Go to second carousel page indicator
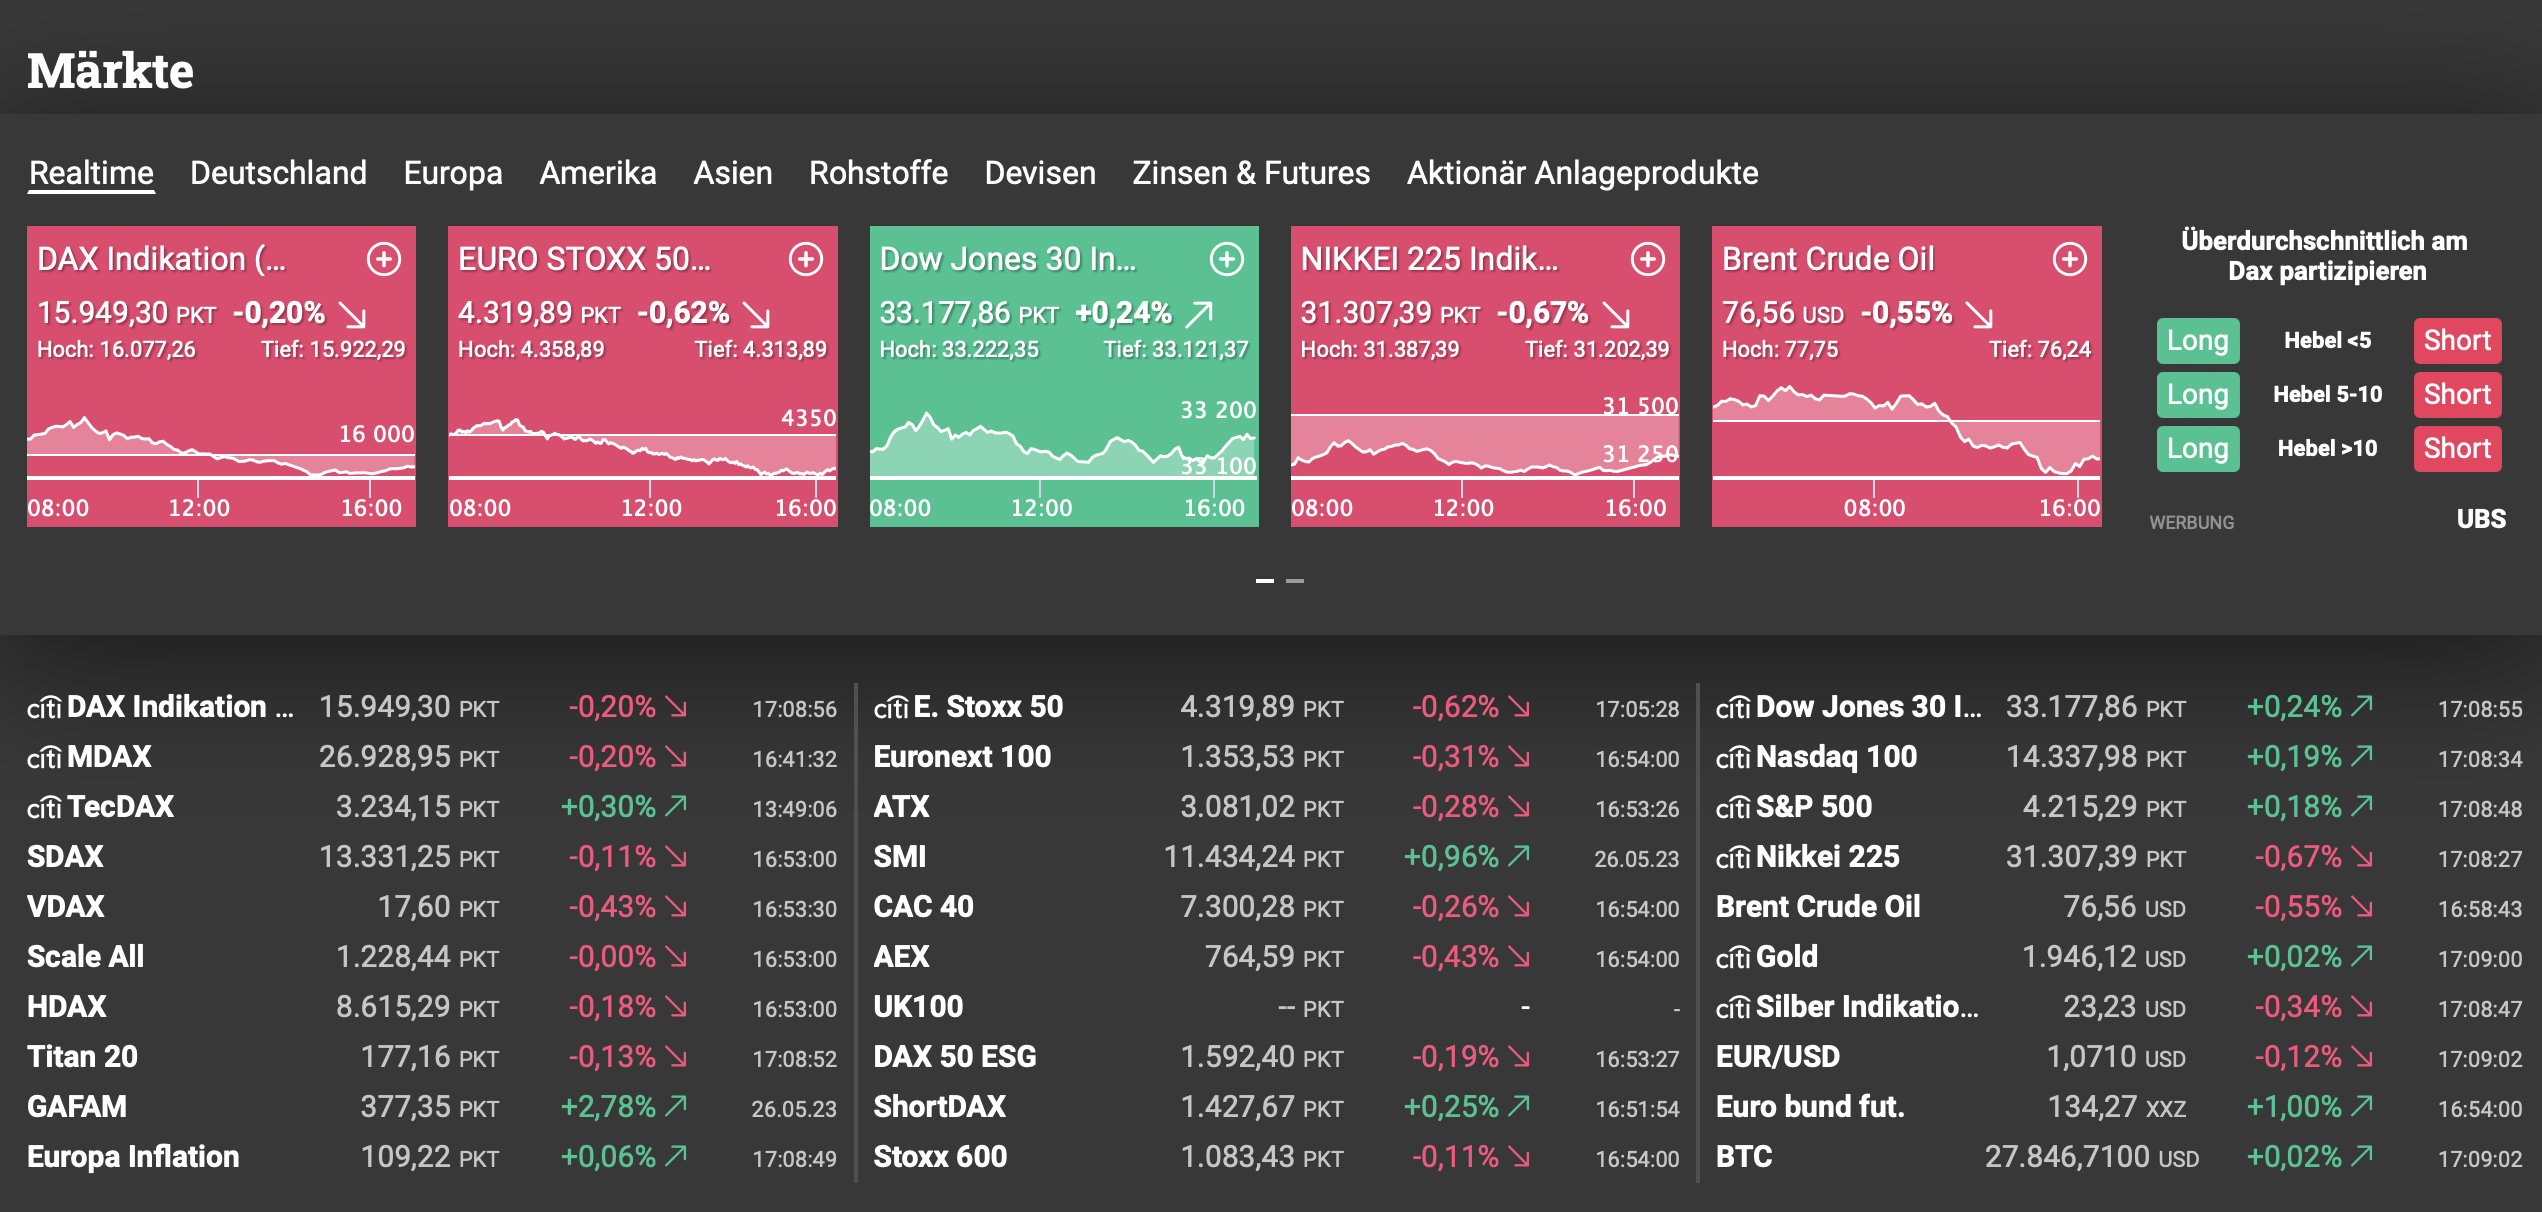Screen dimensions: 2542x1212 [1295, 581]
